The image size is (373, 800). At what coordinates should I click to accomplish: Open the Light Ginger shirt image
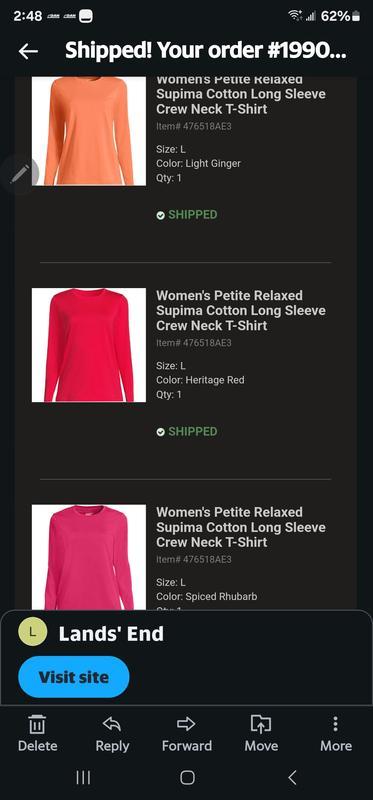pyautogui.click(x=89, y=131)
